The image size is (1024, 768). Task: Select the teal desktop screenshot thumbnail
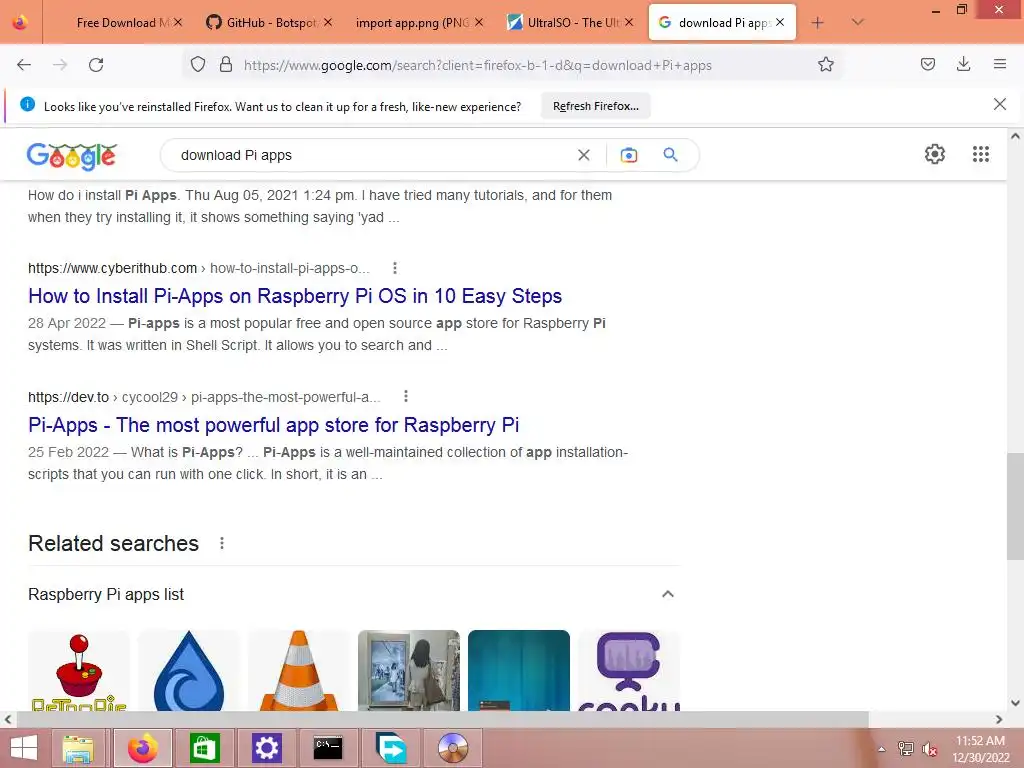[519, 670]
